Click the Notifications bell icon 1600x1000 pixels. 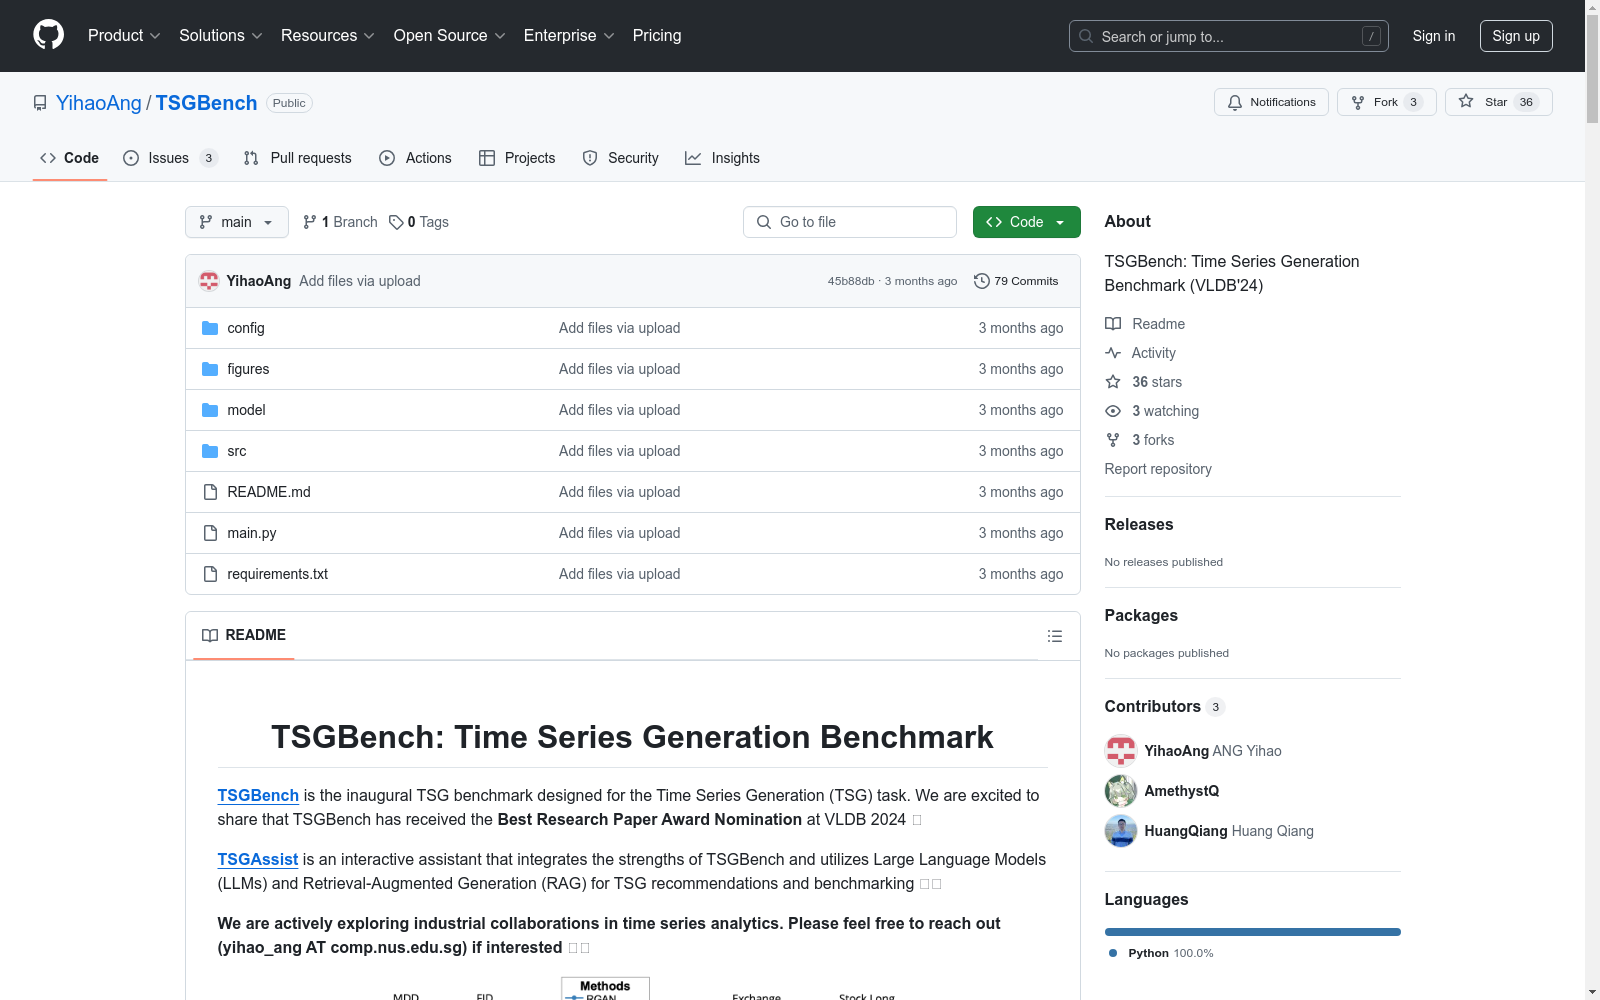pyautogui.click(x=1235, y=102)
